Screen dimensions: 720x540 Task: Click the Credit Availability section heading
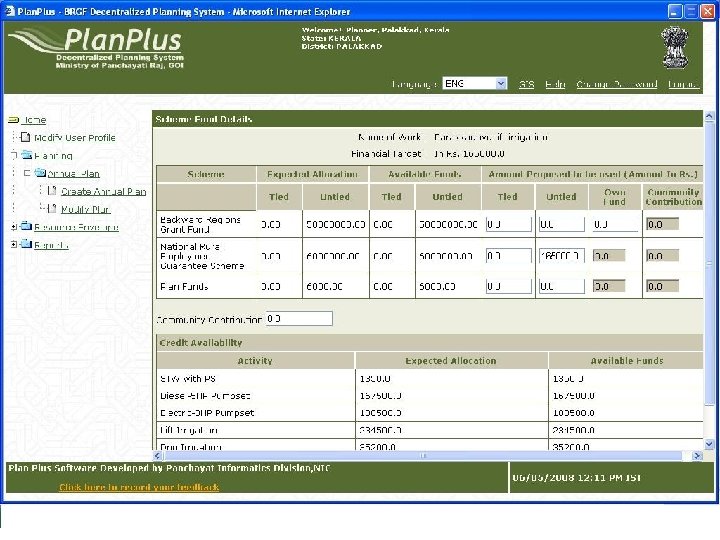[x=201, y=343]
